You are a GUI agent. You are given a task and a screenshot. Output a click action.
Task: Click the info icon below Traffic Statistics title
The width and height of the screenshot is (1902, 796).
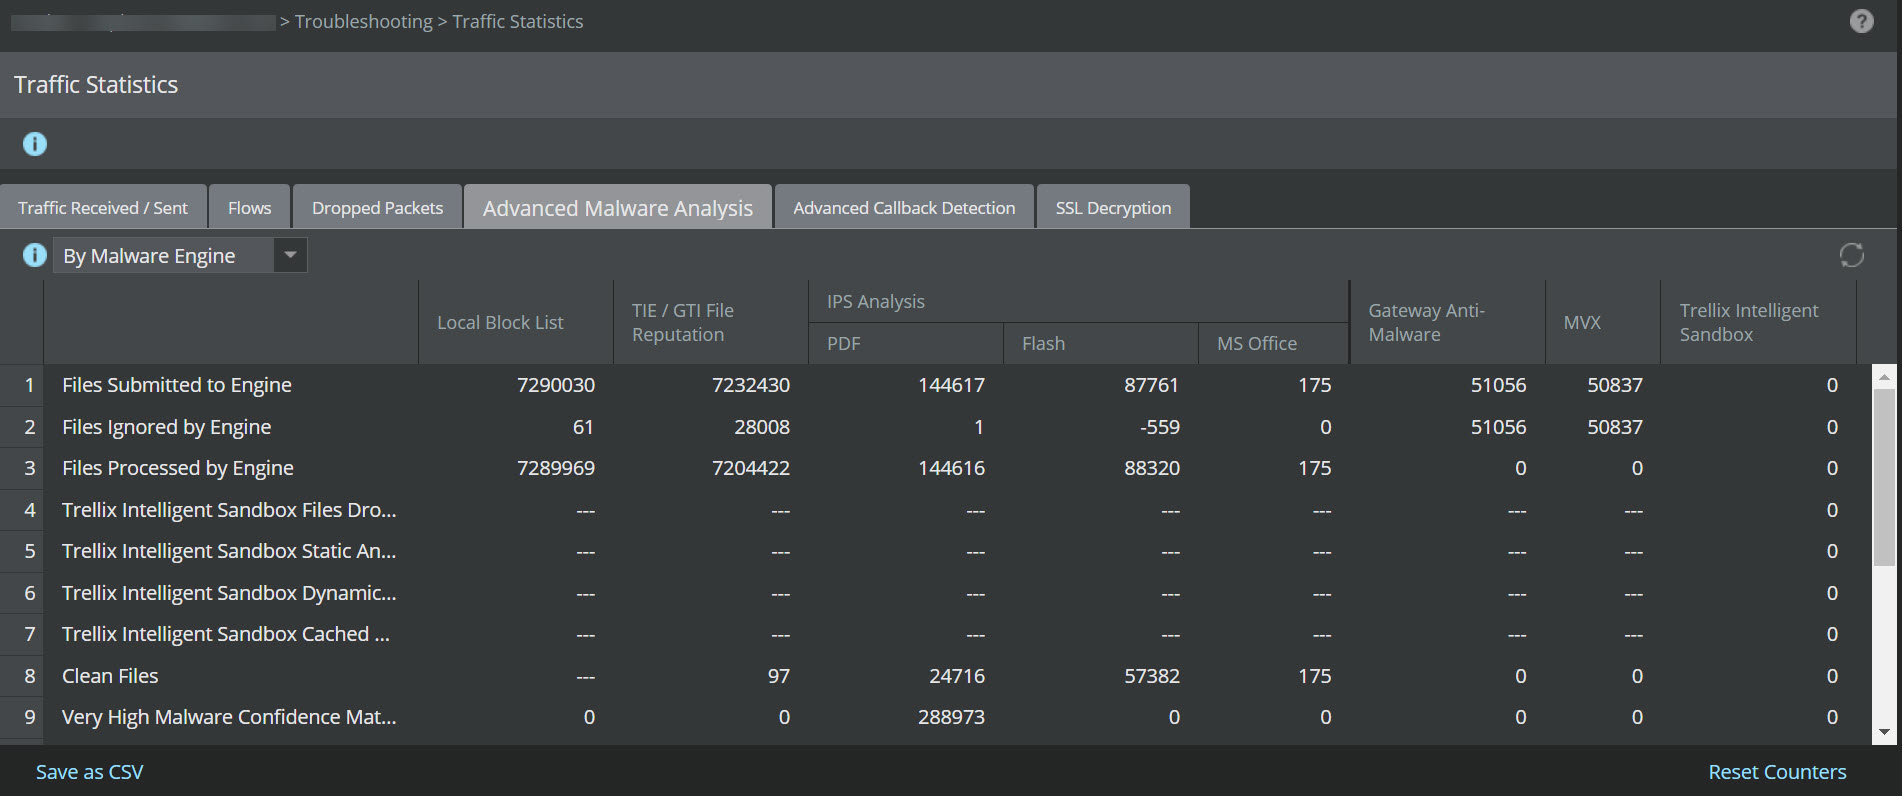coord(35,144)
